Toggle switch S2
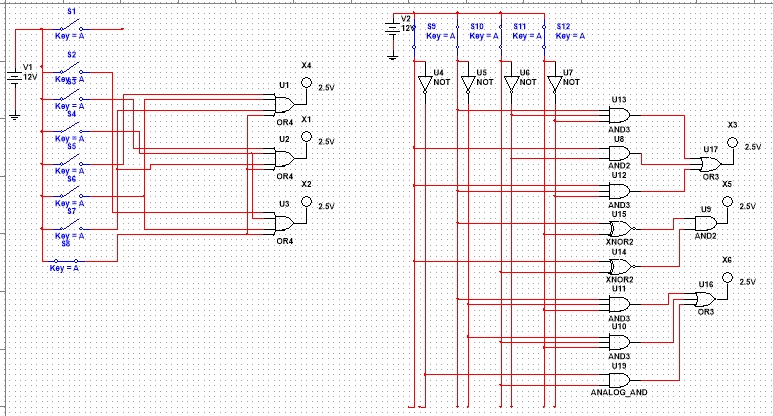Viewport: 773px width, 416px height. click(69, 69)
